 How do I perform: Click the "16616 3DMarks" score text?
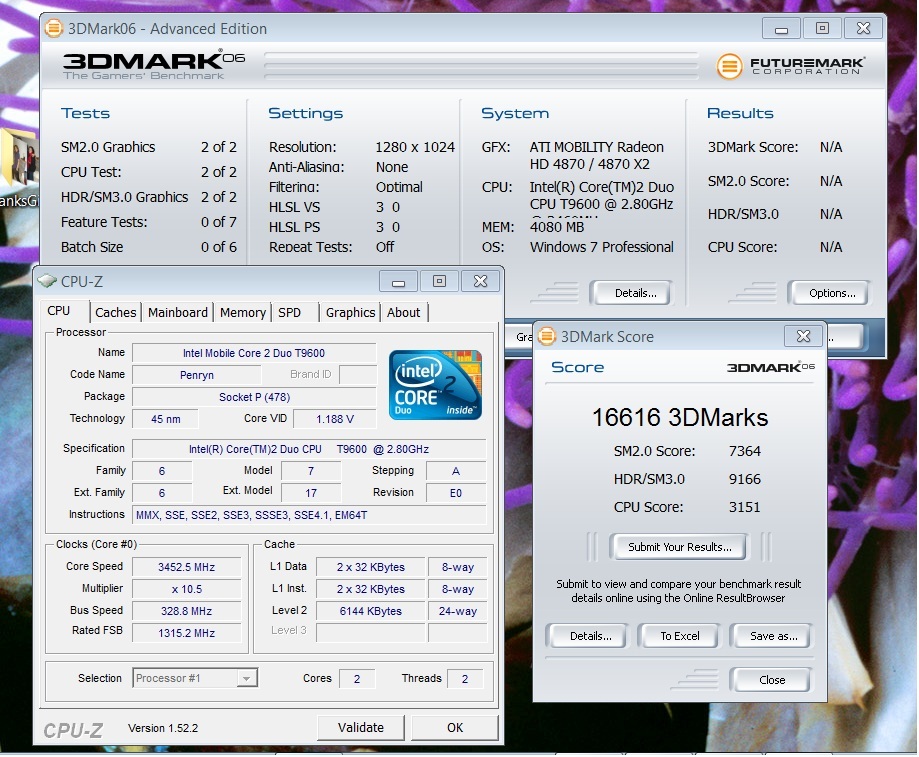[x=680, y=418]
